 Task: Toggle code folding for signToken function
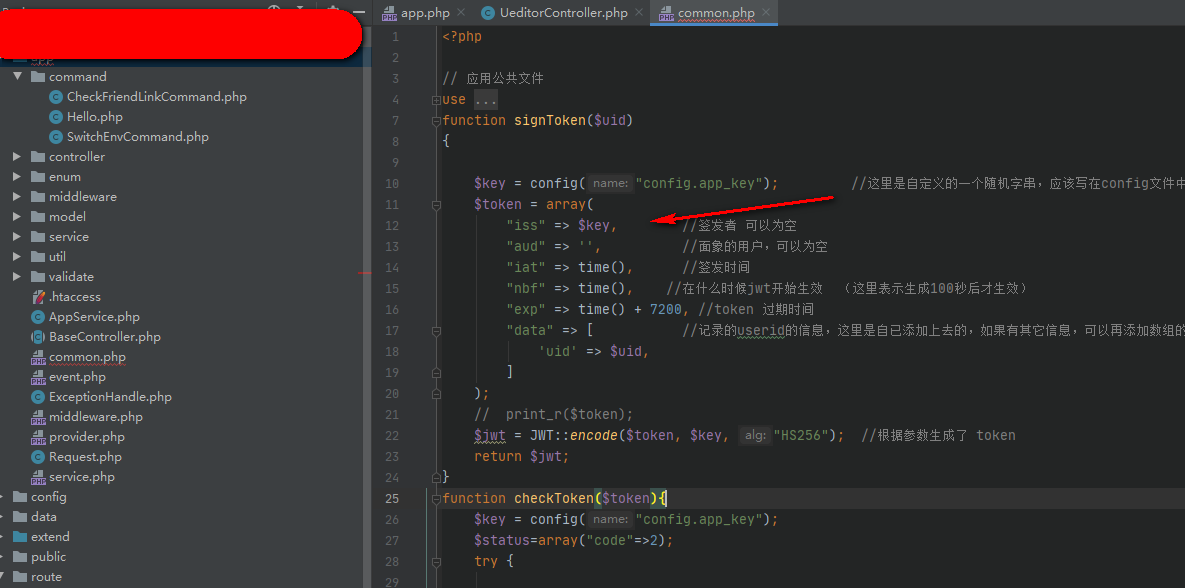coord(435,120)
